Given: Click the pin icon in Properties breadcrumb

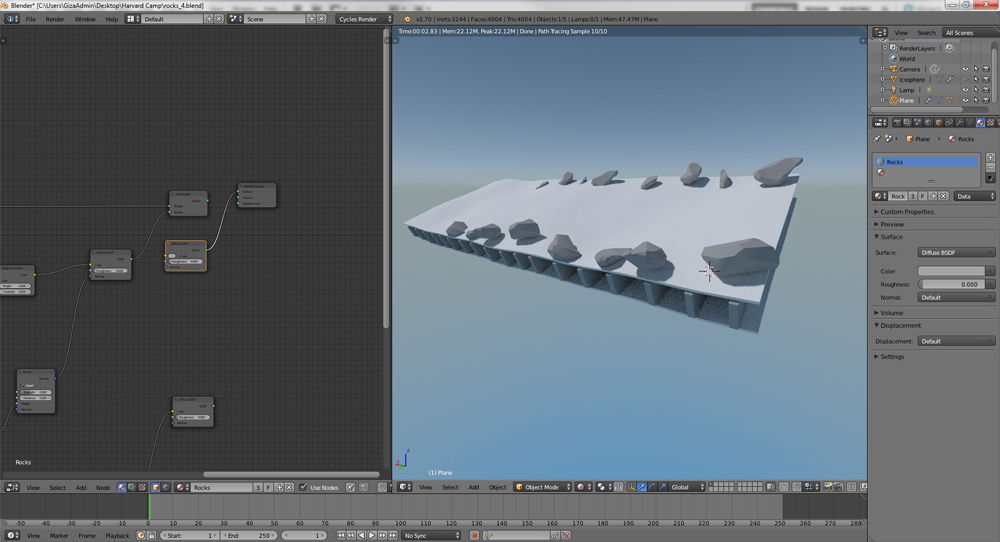Looking at the screenshot, I should pos(877,138).
